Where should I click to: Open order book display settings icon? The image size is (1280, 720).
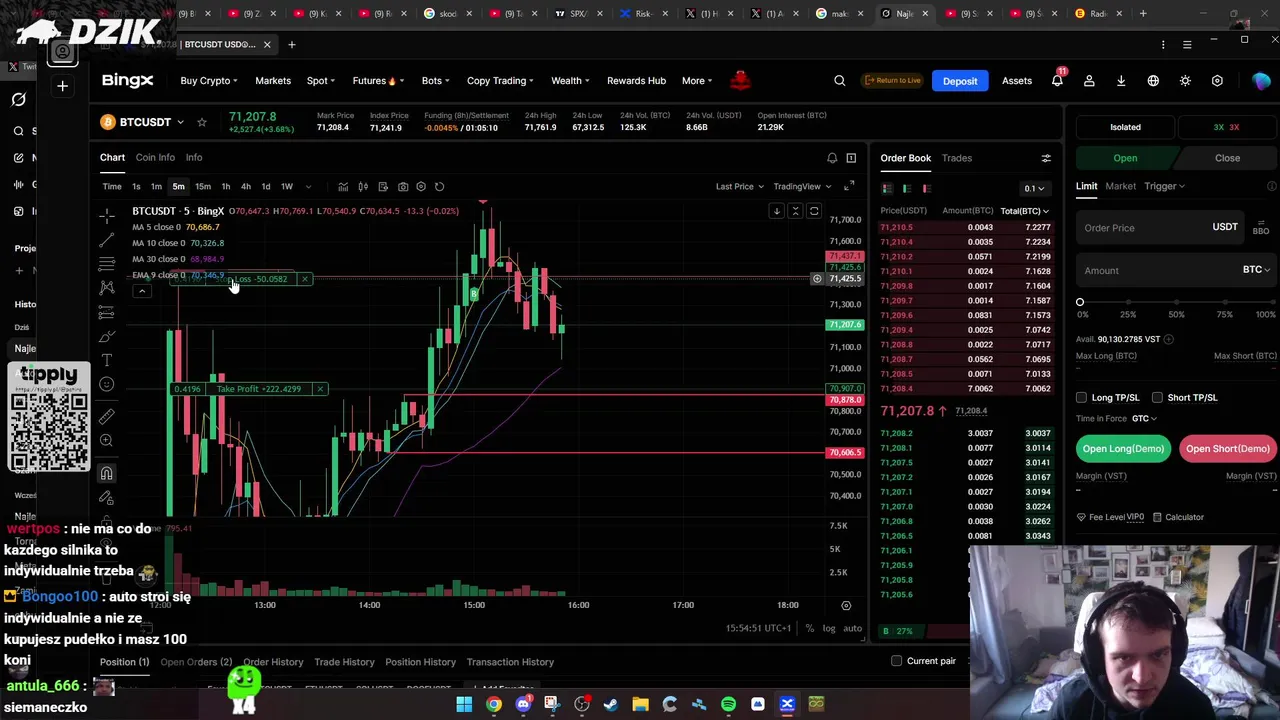coord(1046,158)
